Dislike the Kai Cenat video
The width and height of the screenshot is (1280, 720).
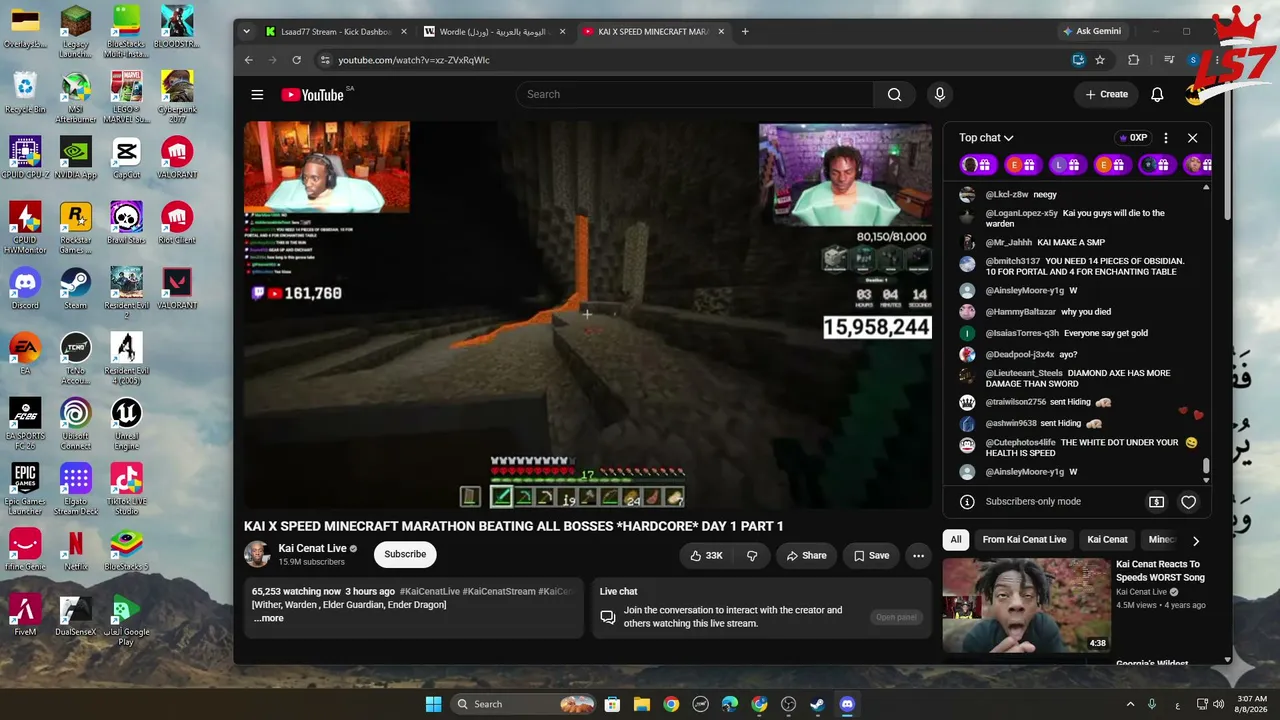point(753,556)
